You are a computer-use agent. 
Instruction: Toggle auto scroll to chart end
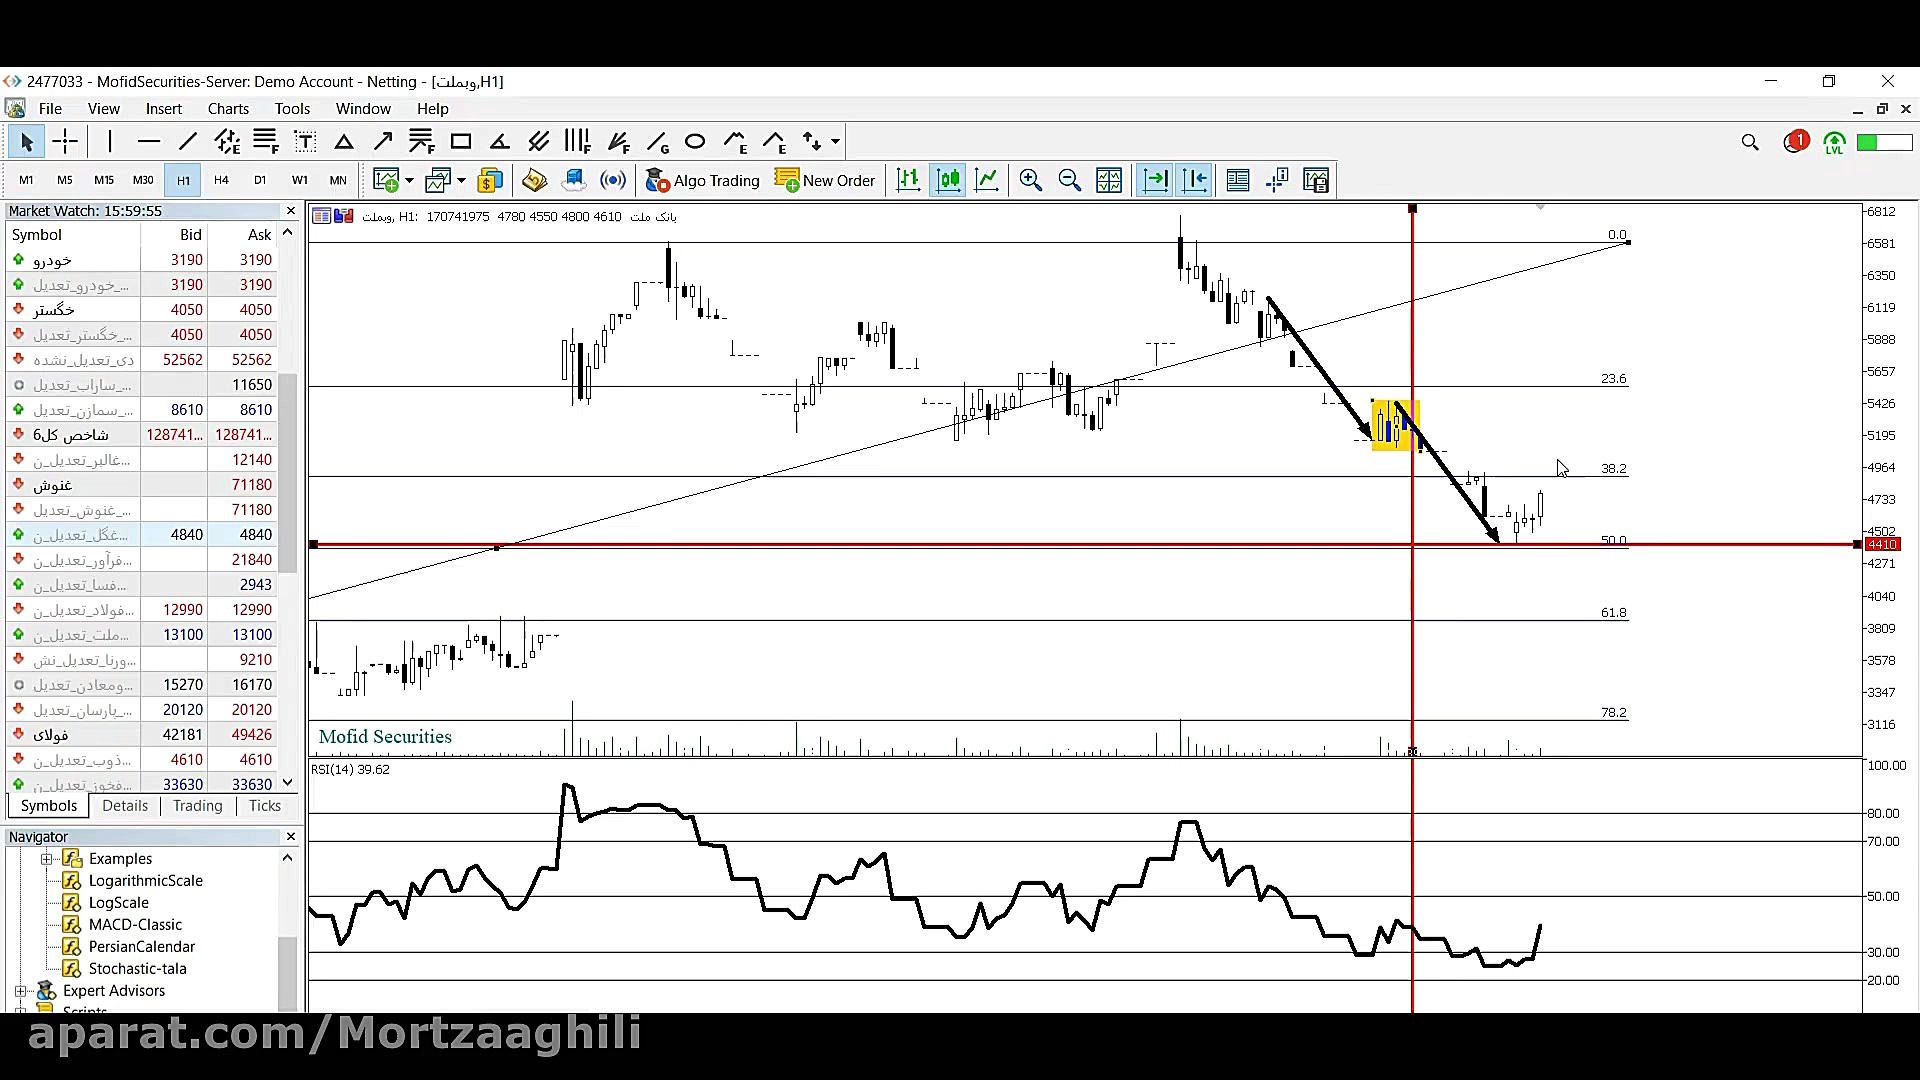pos(1155,180)
